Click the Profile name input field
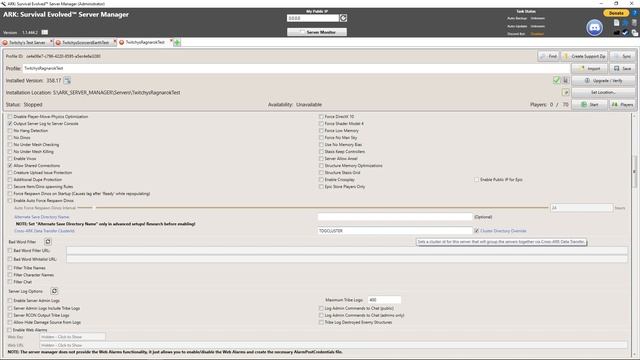Viewport: 640px width, 360px height. coord(296,68)
